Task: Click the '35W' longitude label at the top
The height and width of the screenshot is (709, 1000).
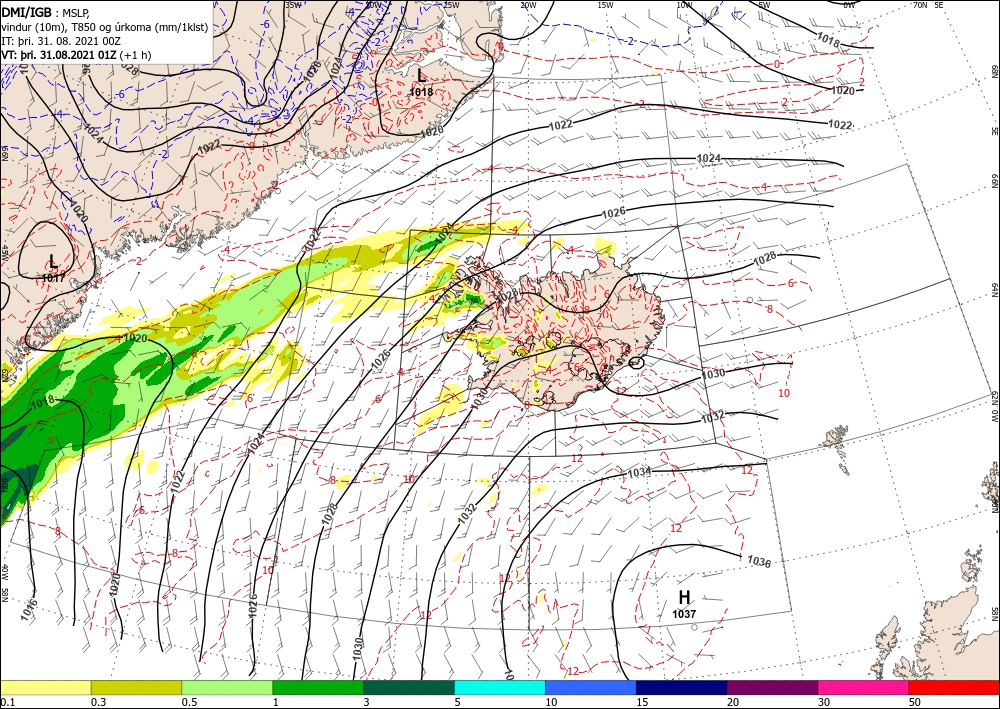Action: [293, 5]
